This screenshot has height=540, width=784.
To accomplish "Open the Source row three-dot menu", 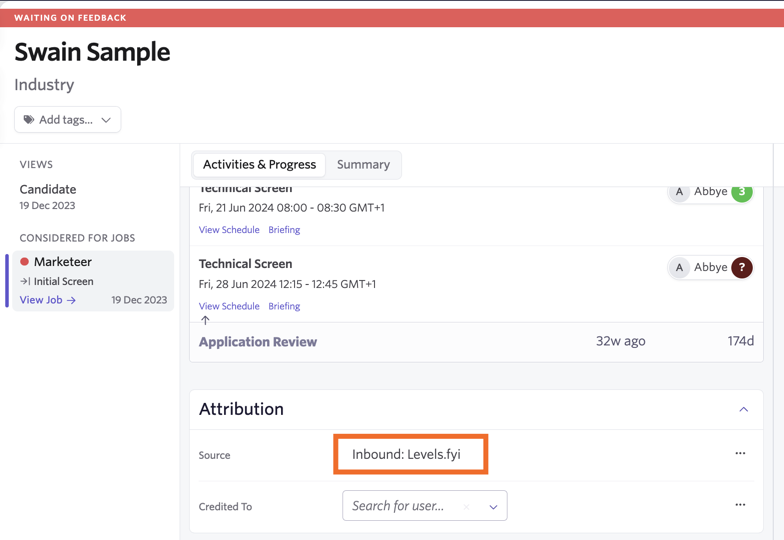I will (740, 453).
